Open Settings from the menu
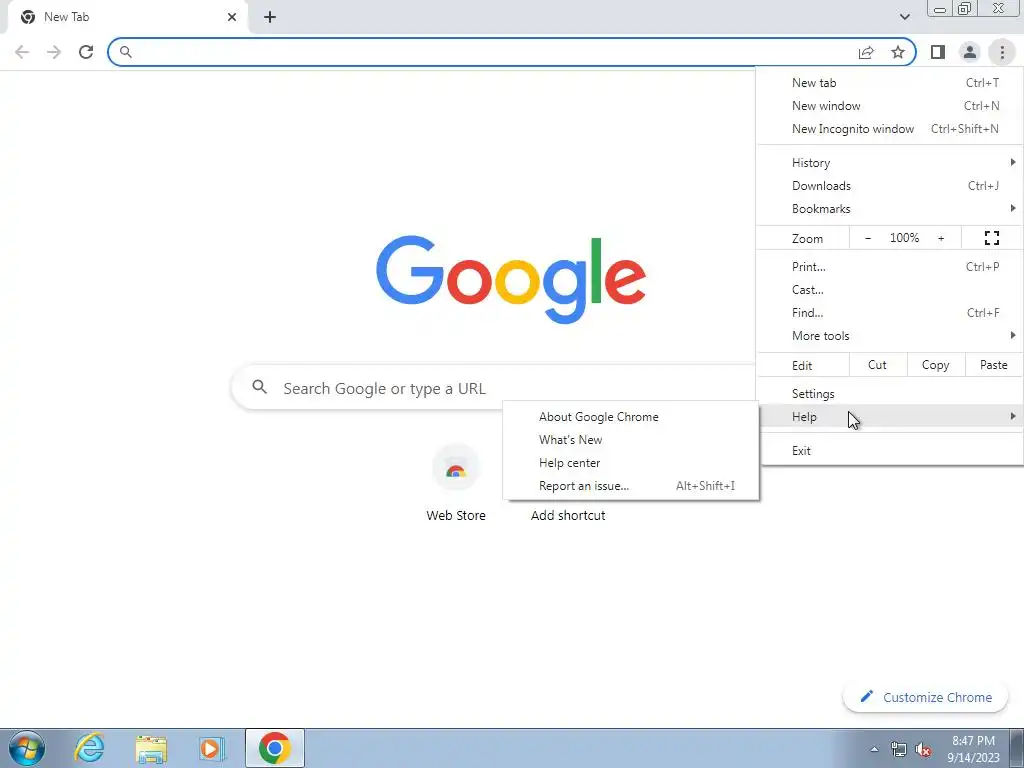Viewport: 1024px width, 768px height. point(890,394)
